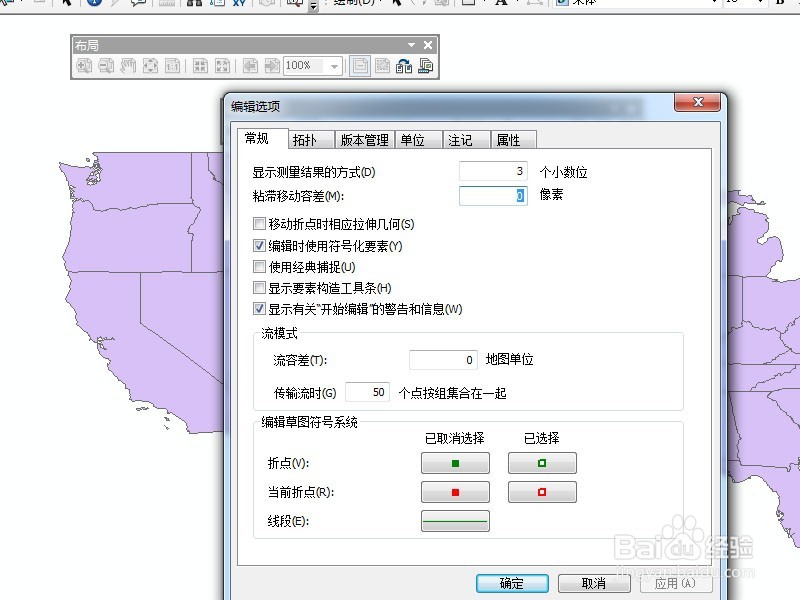Click the 显示测量结果的方式(D) label
Image resolution: width=800 pixels, height=600 pixels.
[x=314, y=172]
